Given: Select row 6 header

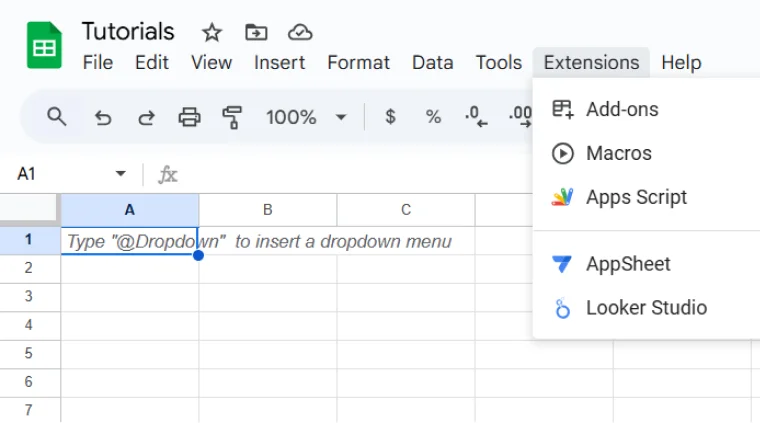Looking at the screenshot, I should point(30,383).
